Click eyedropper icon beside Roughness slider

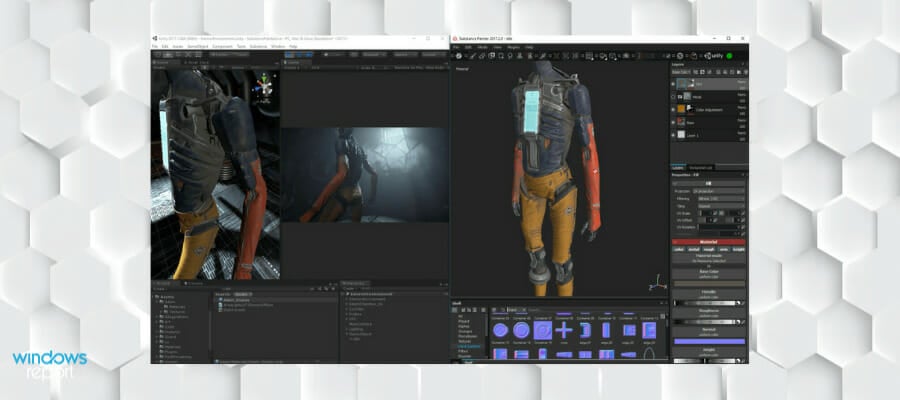(x=743, y=321)
